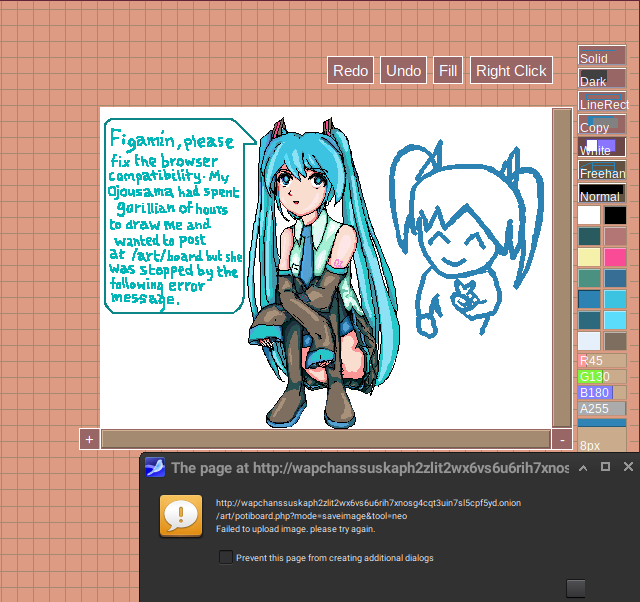Activate the LineRect shape tool
The width and height of the screenshot is (640, 602).
601,103
